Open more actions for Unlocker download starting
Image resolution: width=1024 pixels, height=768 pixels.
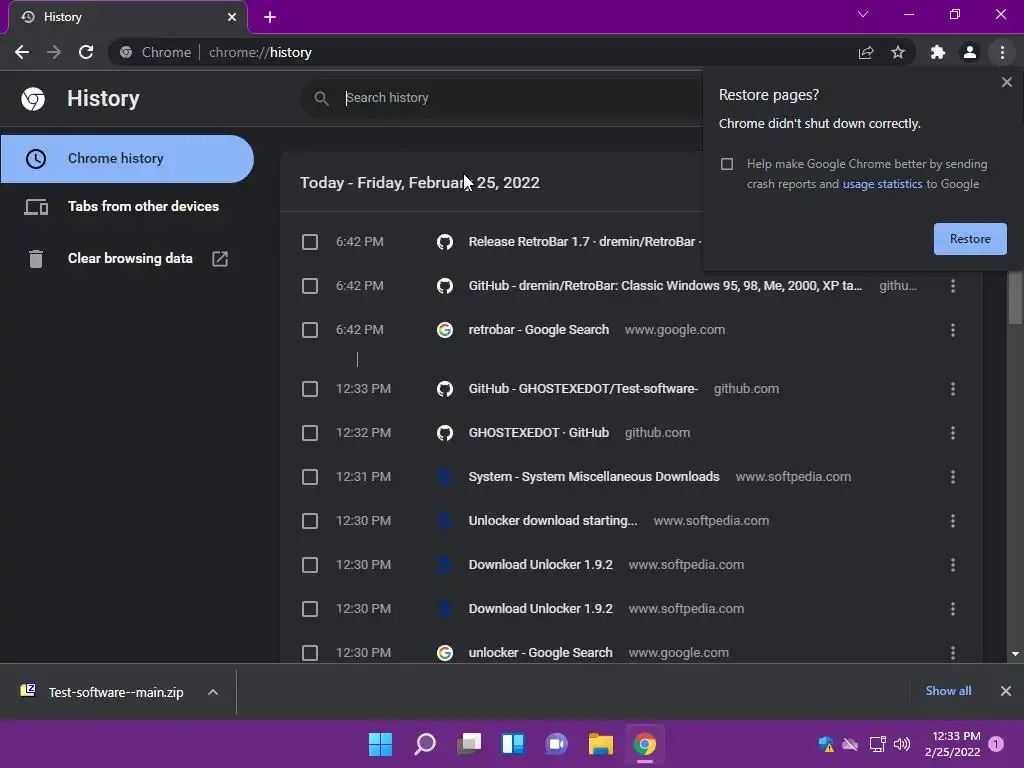tap(953, 521)
